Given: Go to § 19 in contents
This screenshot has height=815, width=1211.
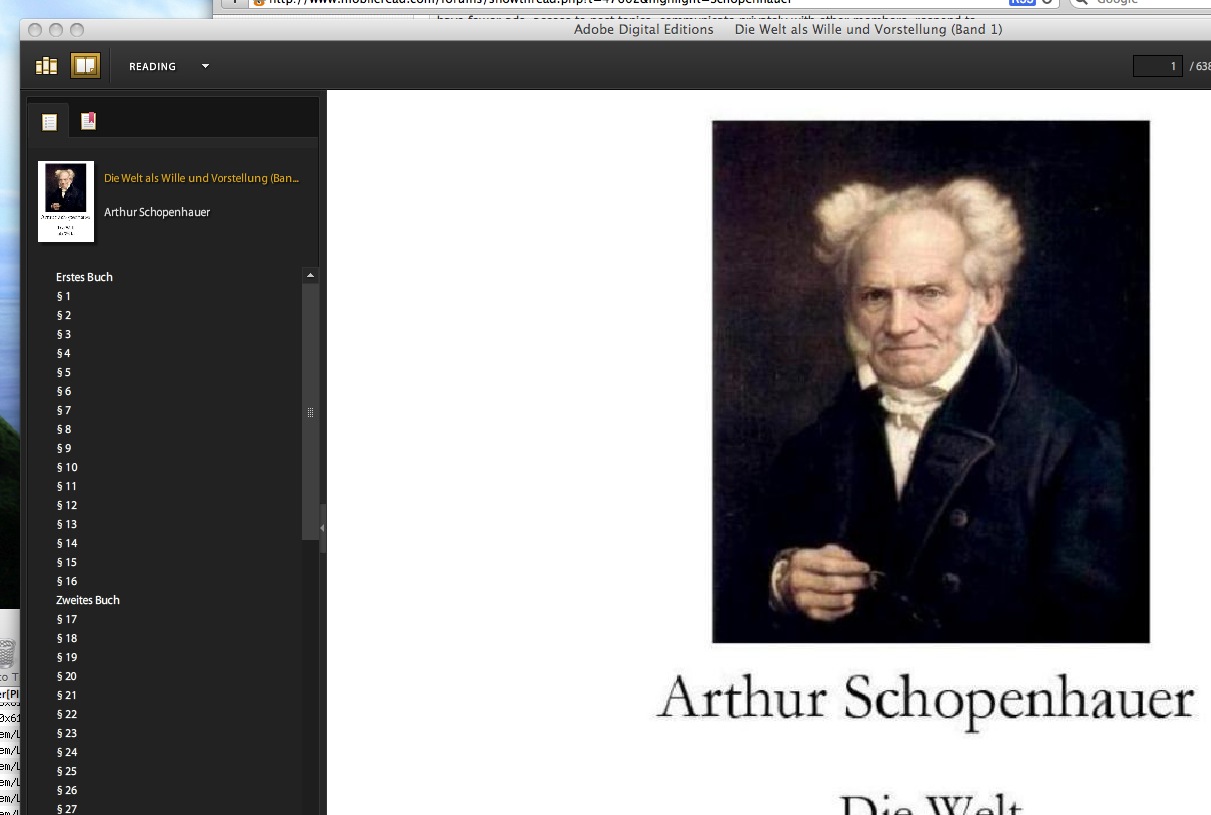Looking at the screenshot, I should (67, 657).
